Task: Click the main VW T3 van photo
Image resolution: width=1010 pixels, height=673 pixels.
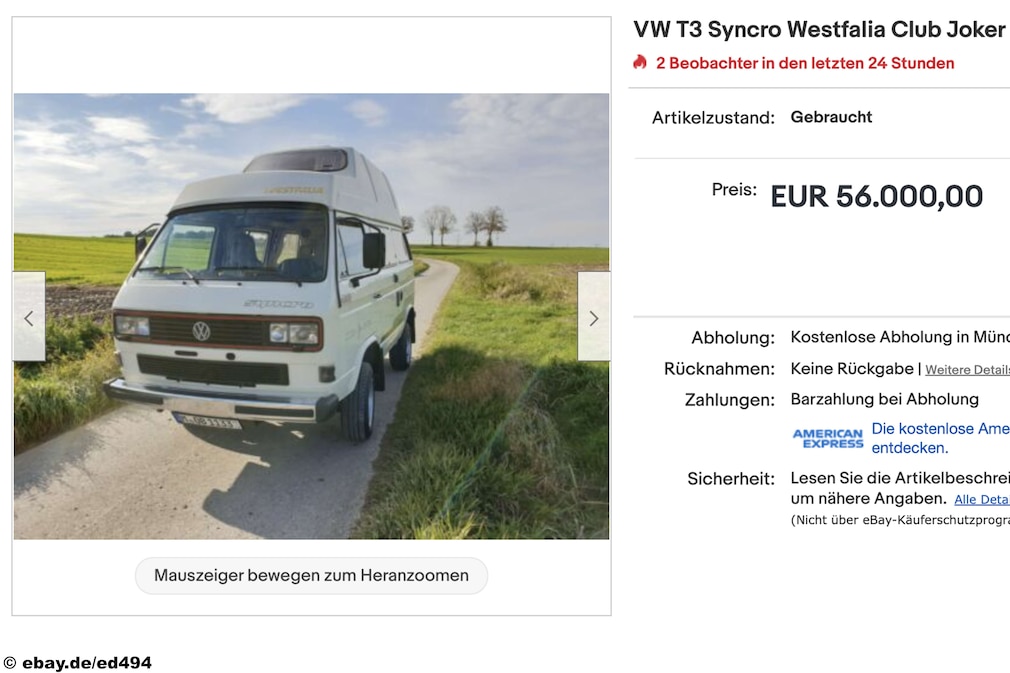Action: [311, 316]
